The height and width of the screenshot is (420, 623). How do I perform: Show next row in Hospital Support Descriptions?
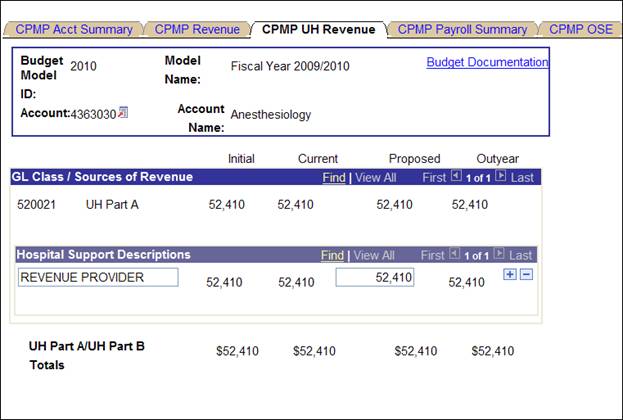click(x=500, y=255)
